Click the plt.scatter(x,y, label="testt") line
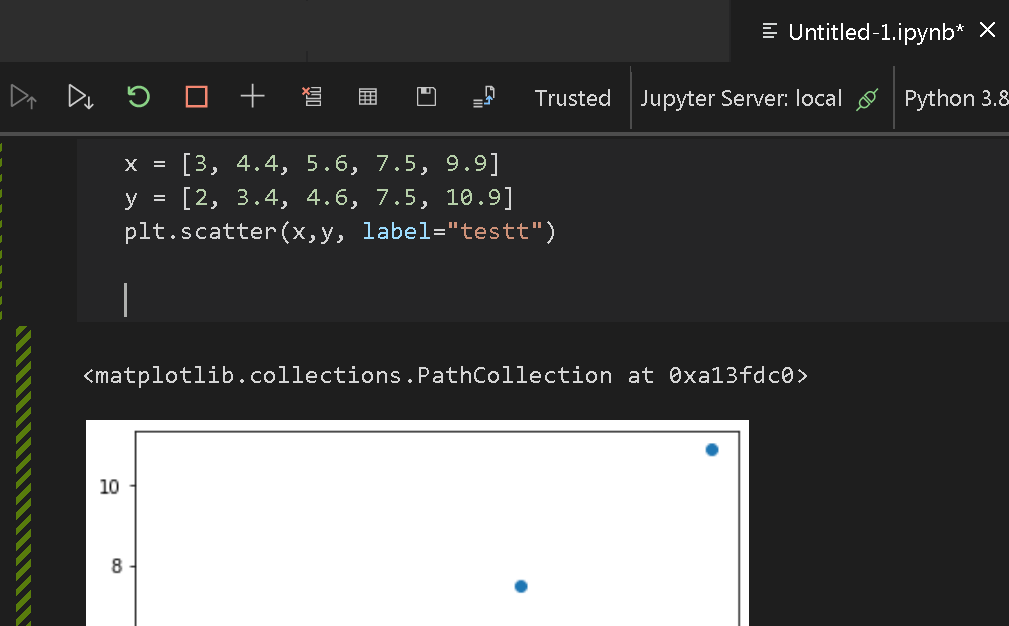 (340, 232)
